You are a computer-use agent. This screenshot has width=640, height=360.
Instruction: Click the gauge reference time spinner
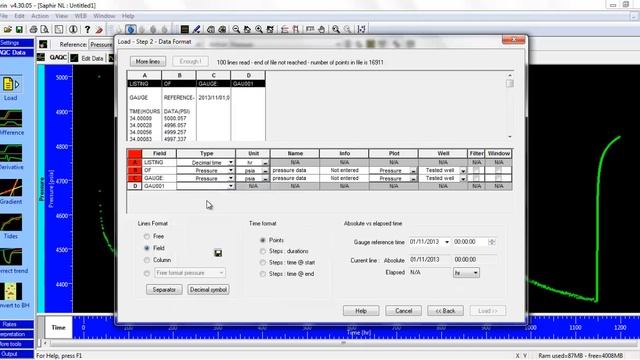pyautogui.click(x=492, y=242)
